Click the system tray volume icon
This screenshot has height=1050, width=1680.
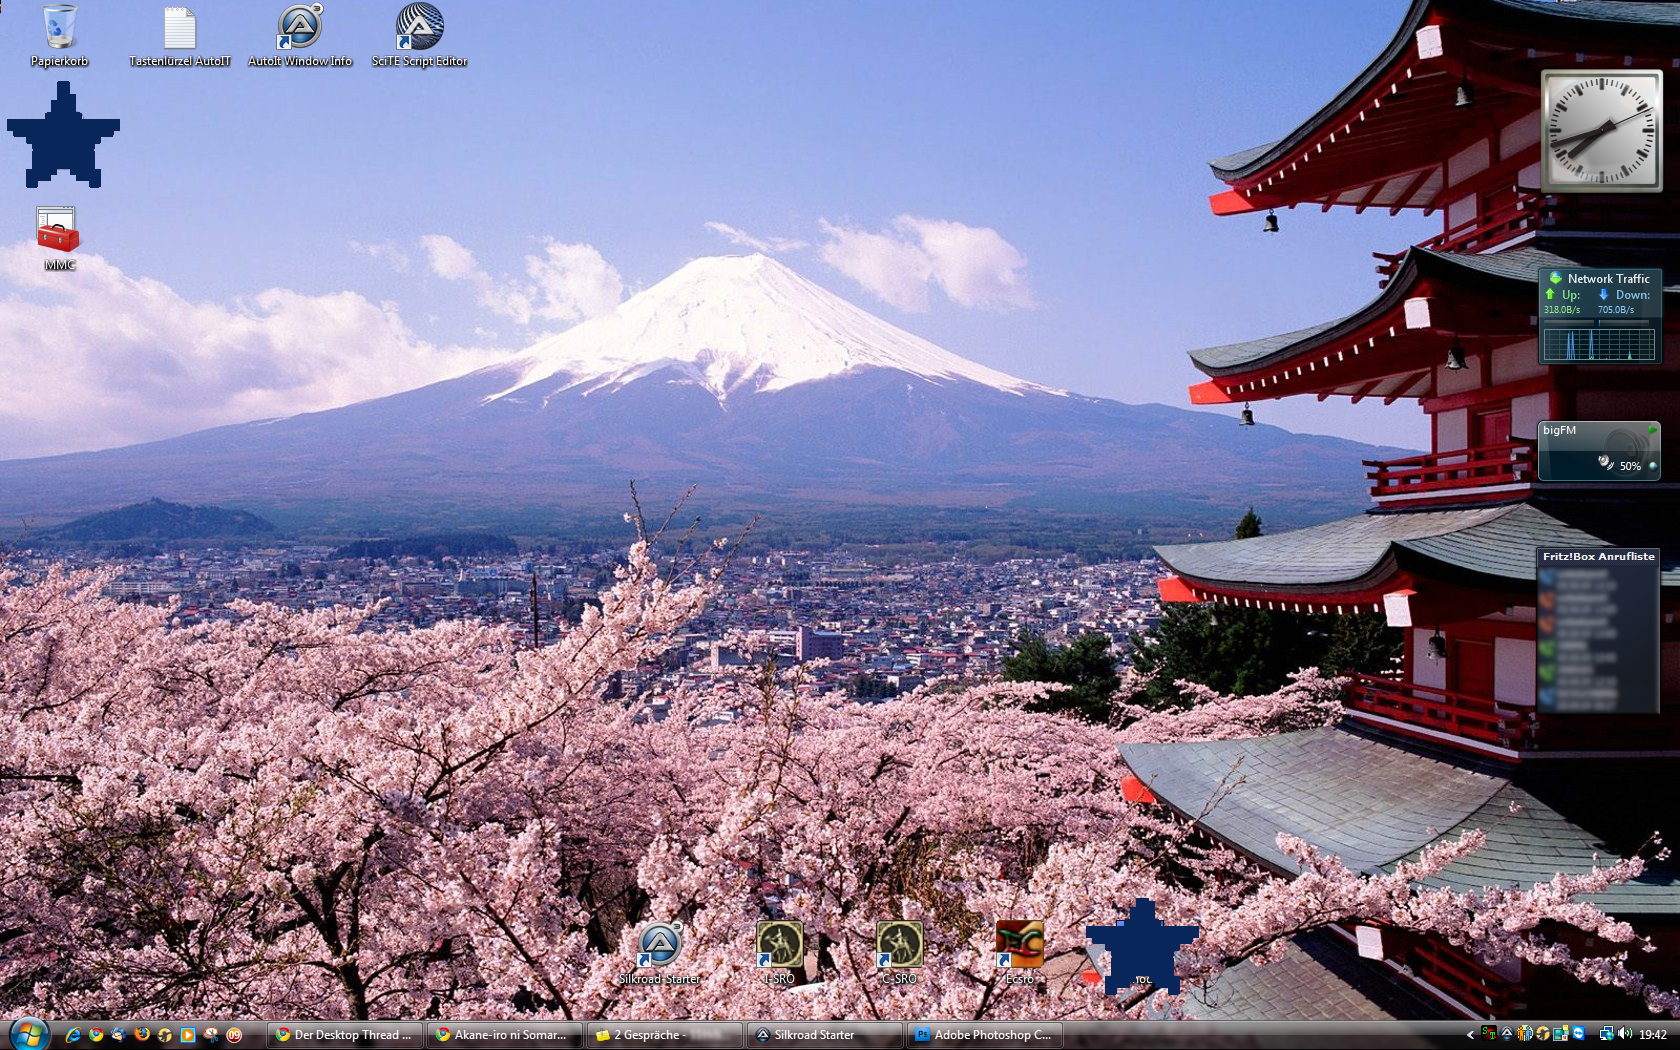[1625, 1034]
